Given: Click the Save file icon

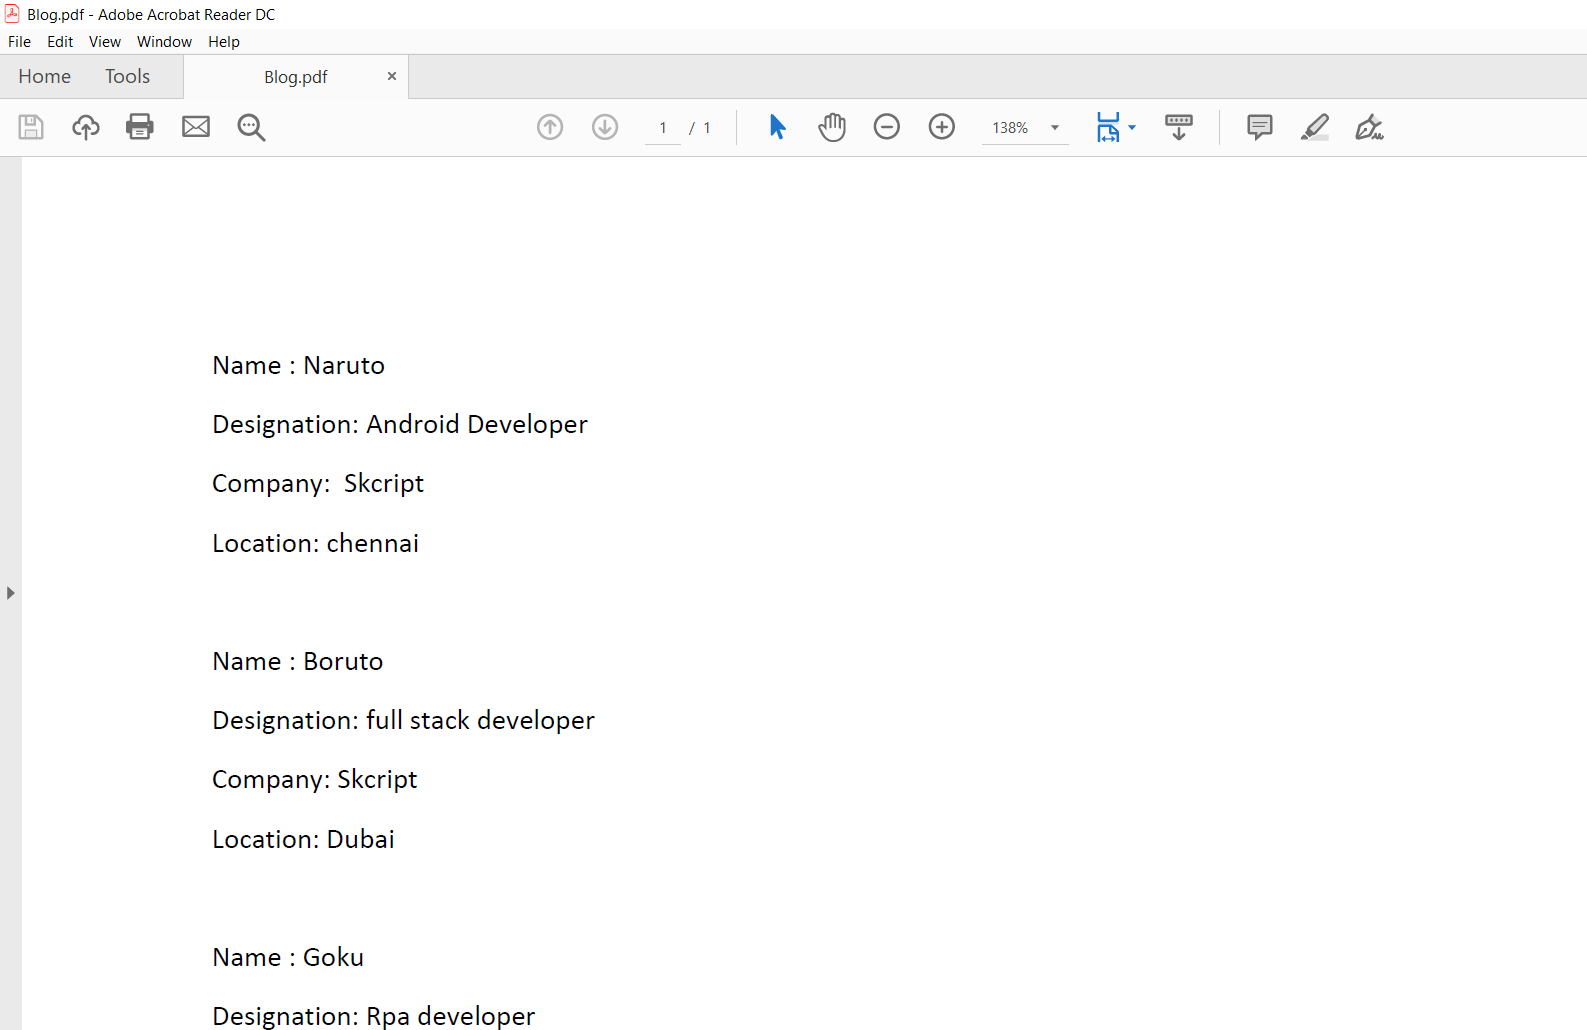Looking at the screenshot, I should (x=31, y=127).
